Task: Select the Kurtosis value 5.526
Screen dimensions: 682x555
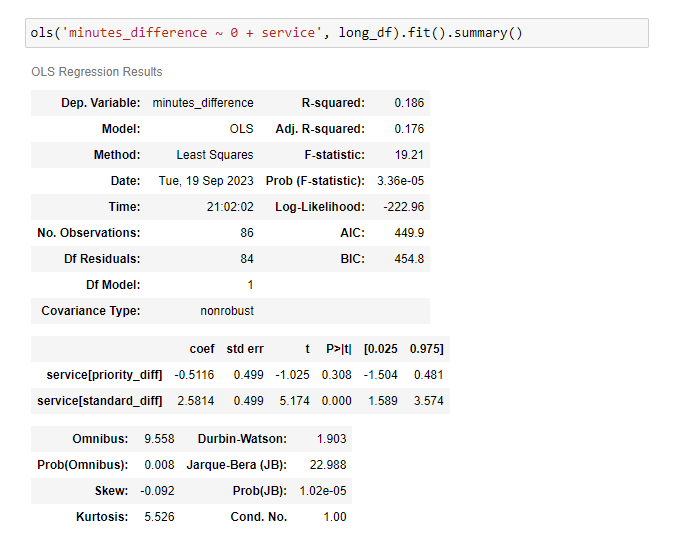Action: click(x=159, y=517)
